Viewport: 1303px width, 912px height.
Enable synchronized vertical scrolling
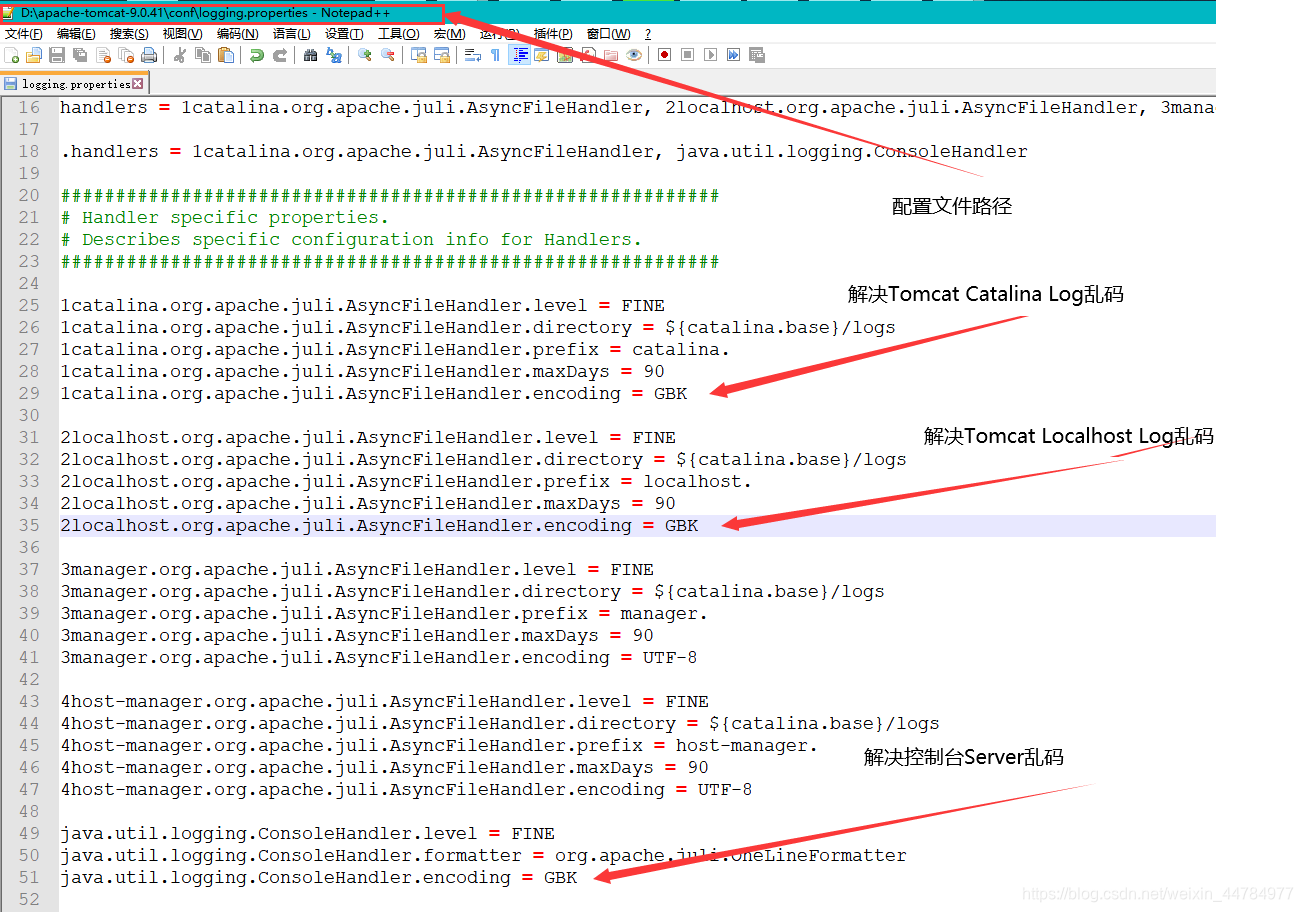tap(418, 55)
